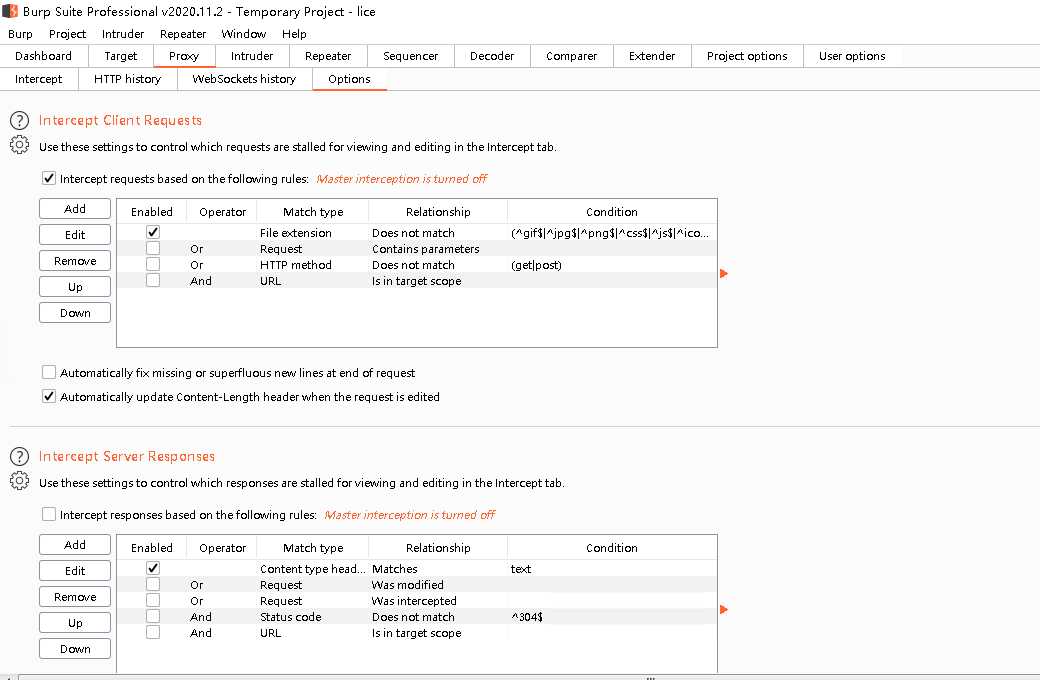Open the Comparer tab

pos(572,56)
